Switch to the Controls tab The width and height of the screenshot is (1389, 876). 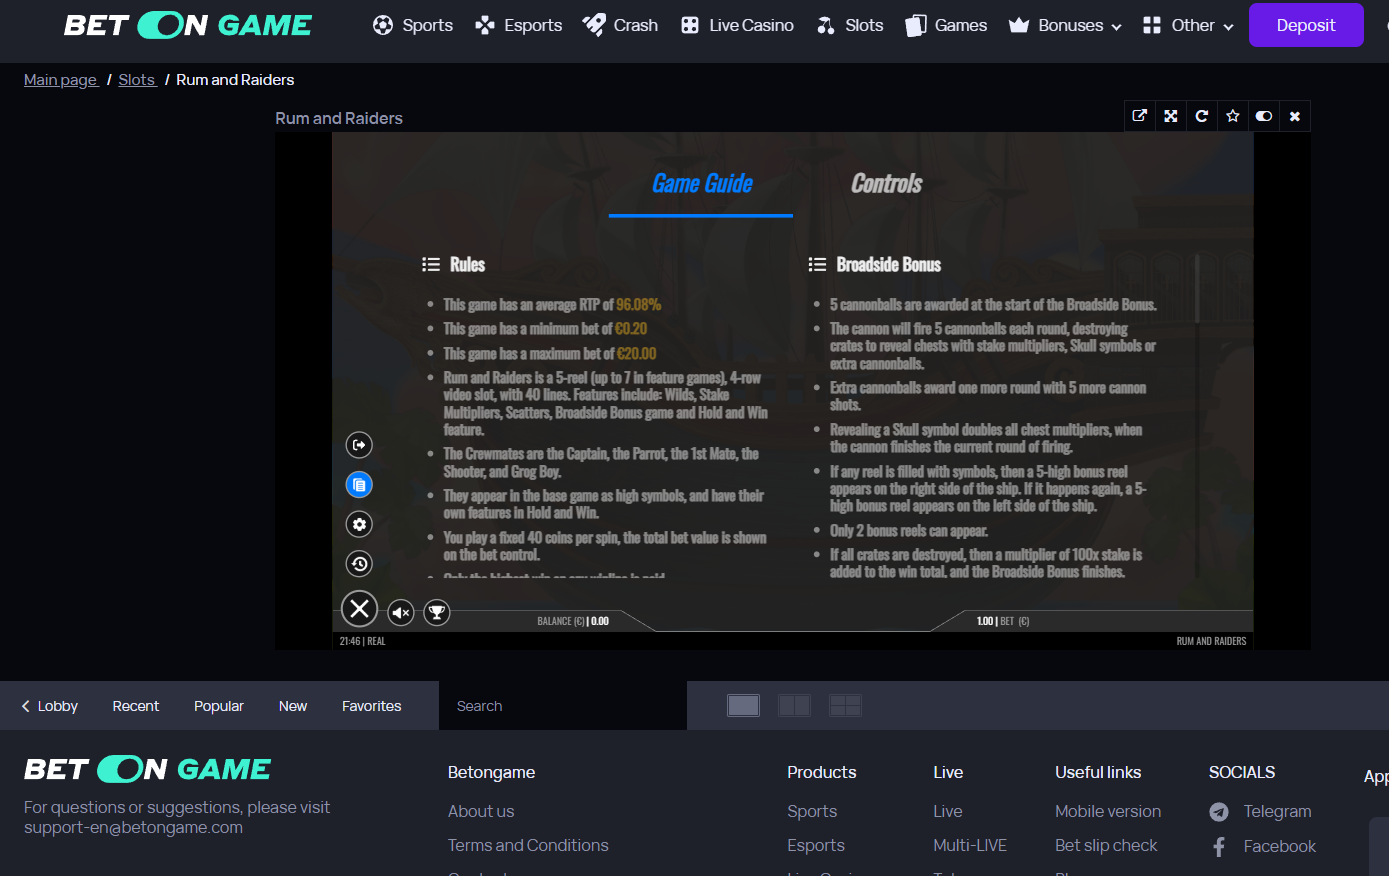[886, 184]
